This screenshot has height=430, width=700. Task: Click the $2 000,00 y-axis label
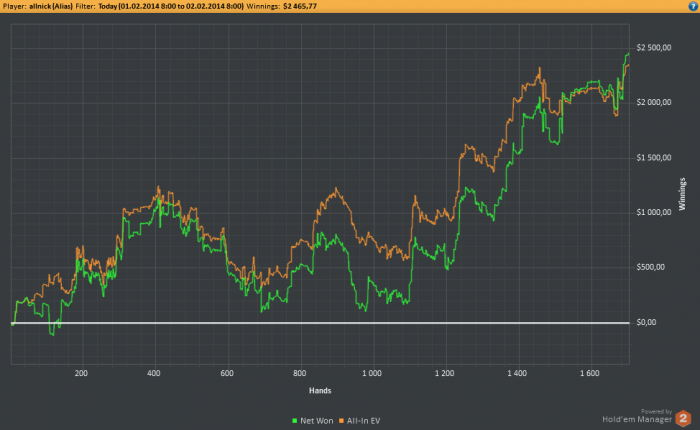coord(654,103)
